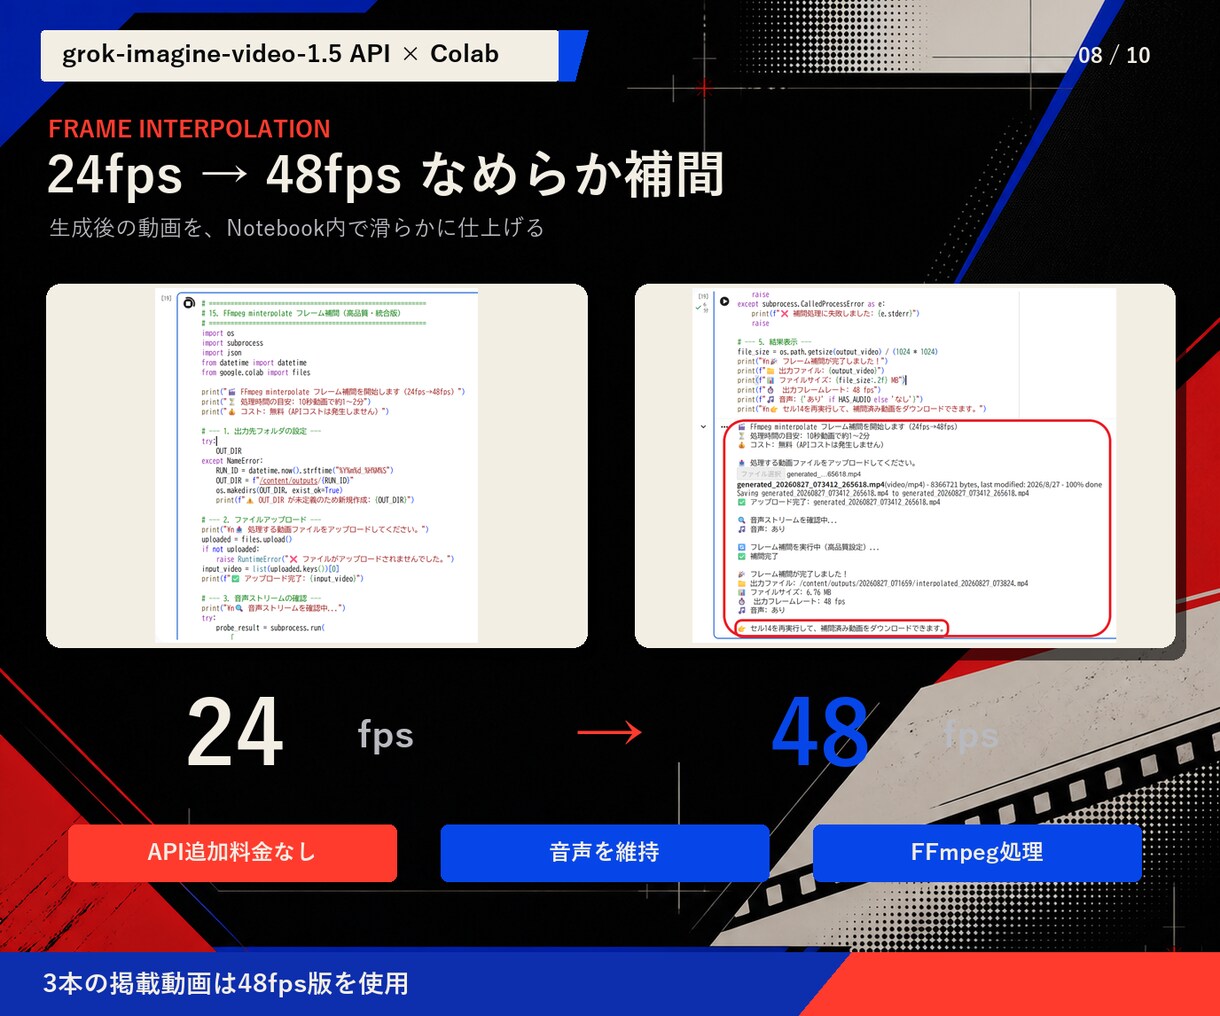Click the run button beside 'except subprocess.CalledProcessError'
The image size is (1220, 1016).
[725, 301]
